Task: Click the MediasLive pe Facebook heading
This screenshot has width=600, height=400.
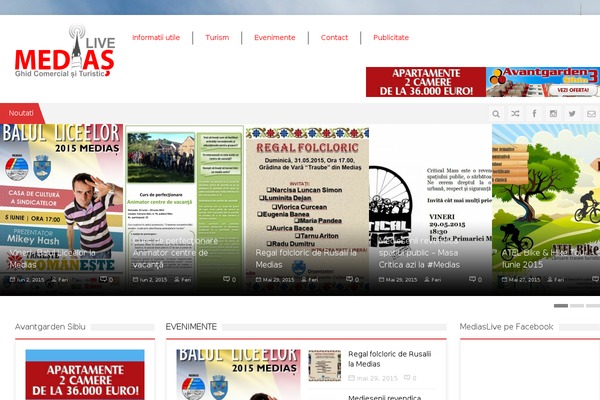Action: coord(506,327)
